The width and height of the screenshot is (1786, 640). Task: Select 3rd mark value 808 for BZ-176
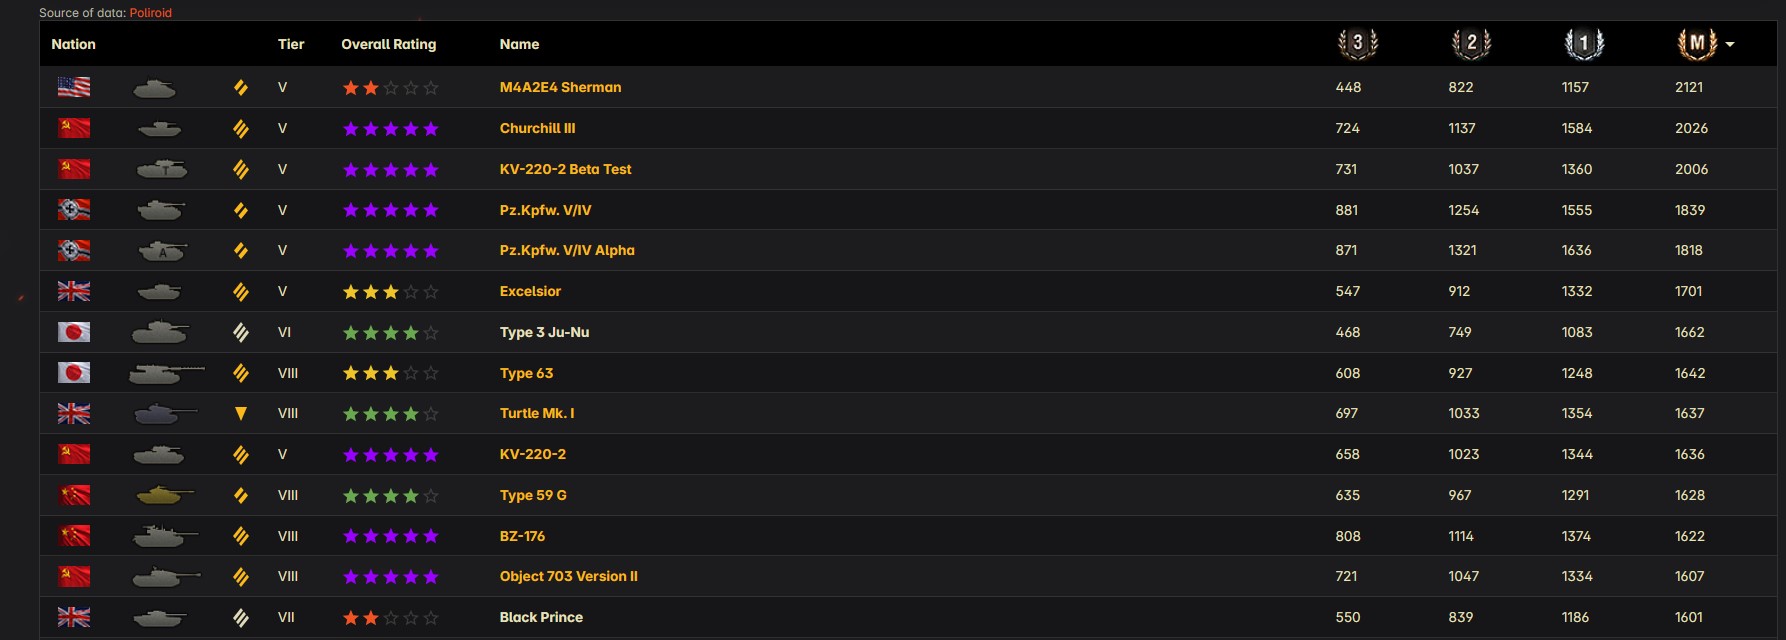point(1348,536)
